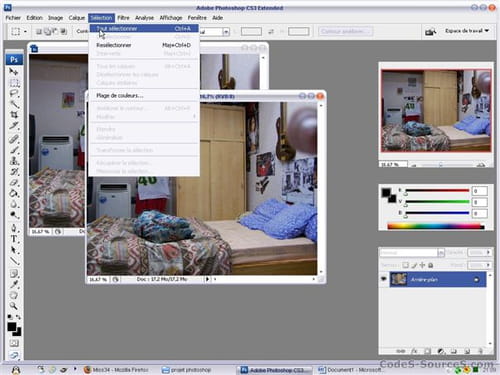This screenshot has width=500, height=375.
Task: Reset default foreground and background colors
Action: (10, 317)
